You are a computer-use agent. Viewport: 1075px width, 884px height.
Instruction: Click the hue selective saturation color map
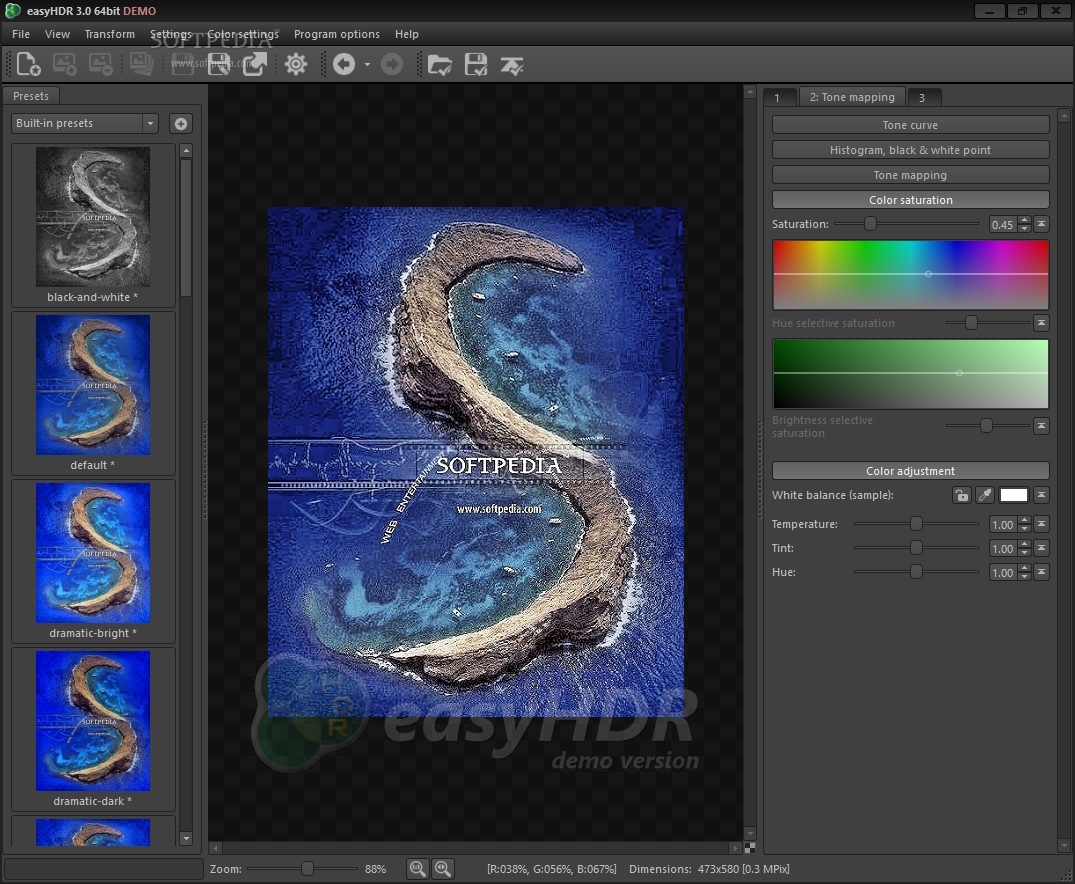tap(910, 274)
